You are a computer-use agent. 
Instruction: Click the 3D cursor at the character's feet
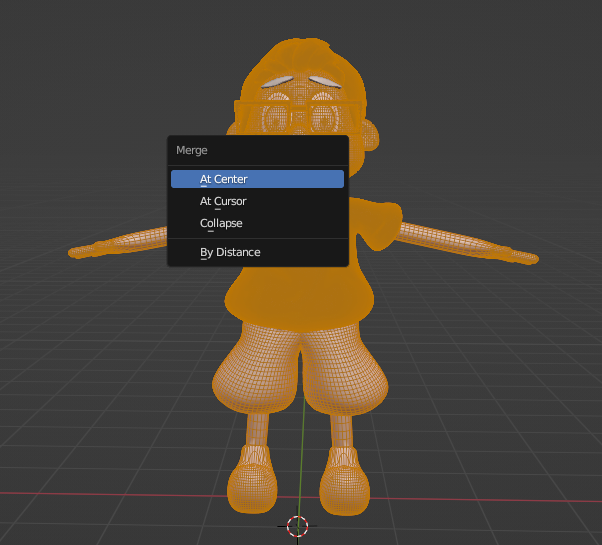click(298, 526)
